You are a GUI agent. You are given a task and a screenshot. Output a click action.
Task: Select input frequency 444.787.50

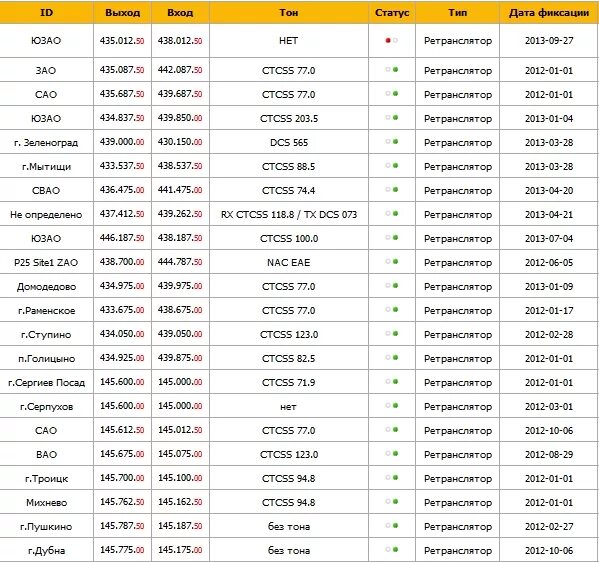pos(180,262)
